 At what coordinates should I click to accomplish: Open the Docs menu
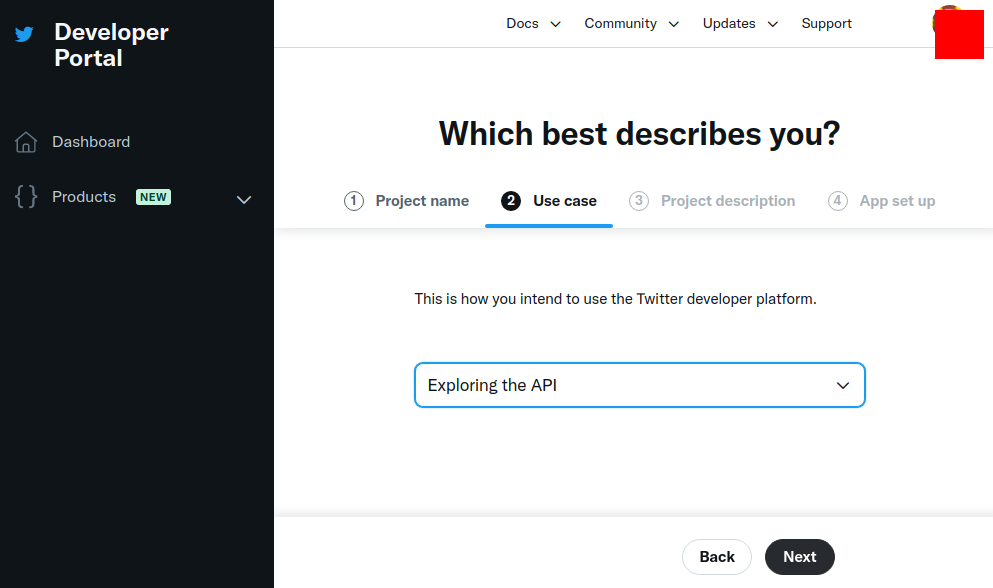(x=522, y=23)
